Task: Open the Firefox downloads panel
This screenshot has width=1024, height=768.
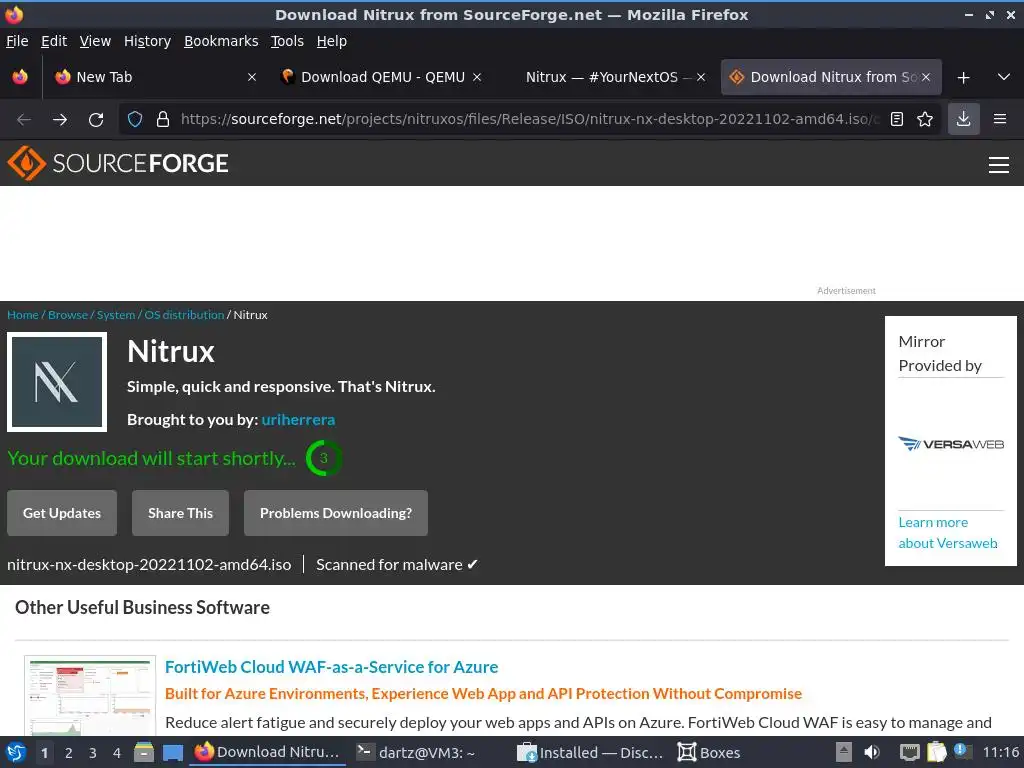Action: 963,120
